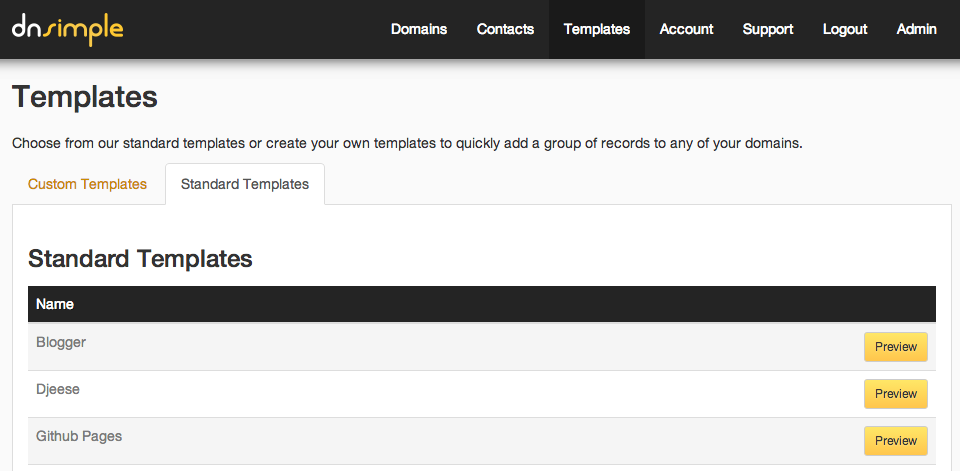Switch to the Custom Templates tab
This screenshot has width=960, height=471.
[87, 184]
